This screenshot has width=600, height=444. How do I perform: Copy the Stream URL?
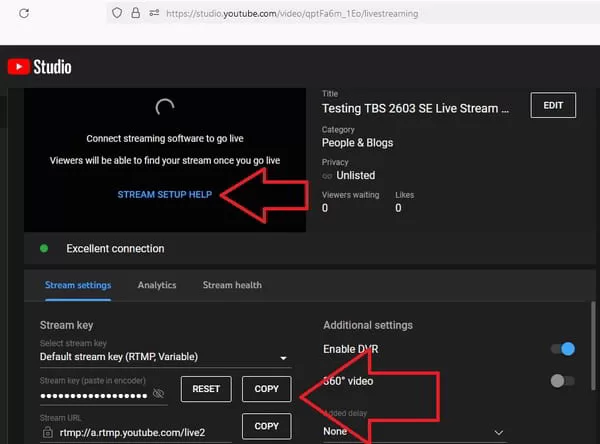tap(267, 426)
